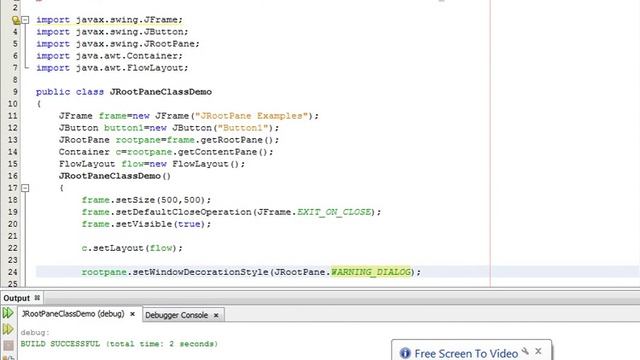Click the Free Screen To Video popup text

(x=466, y=353)
